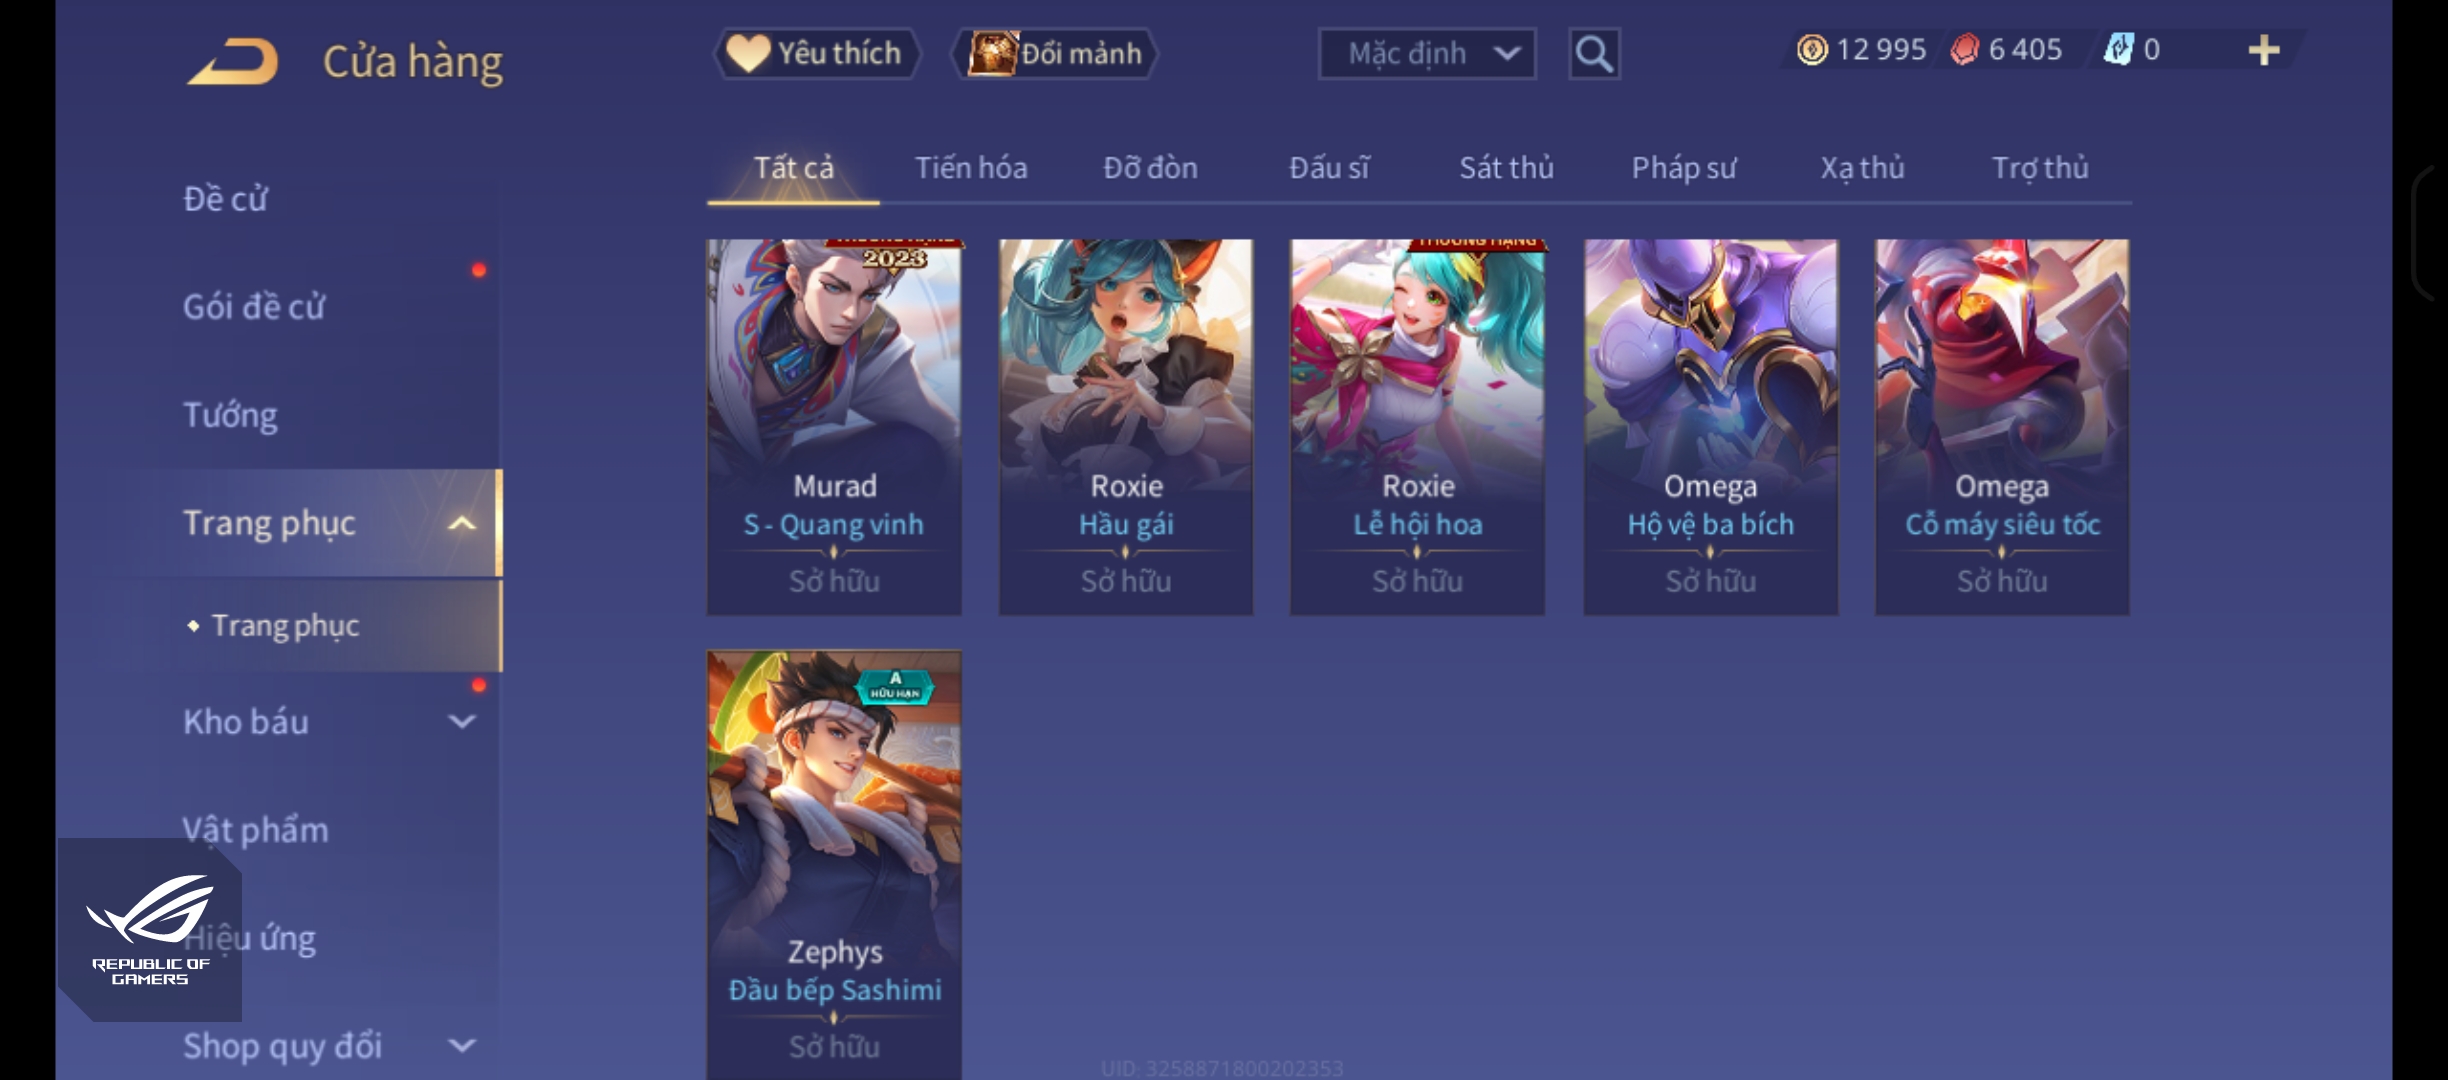2448x1080 pixels.
Task: Choose Omega Hộ vệ ba bích skin
Action: [1711, 427]
